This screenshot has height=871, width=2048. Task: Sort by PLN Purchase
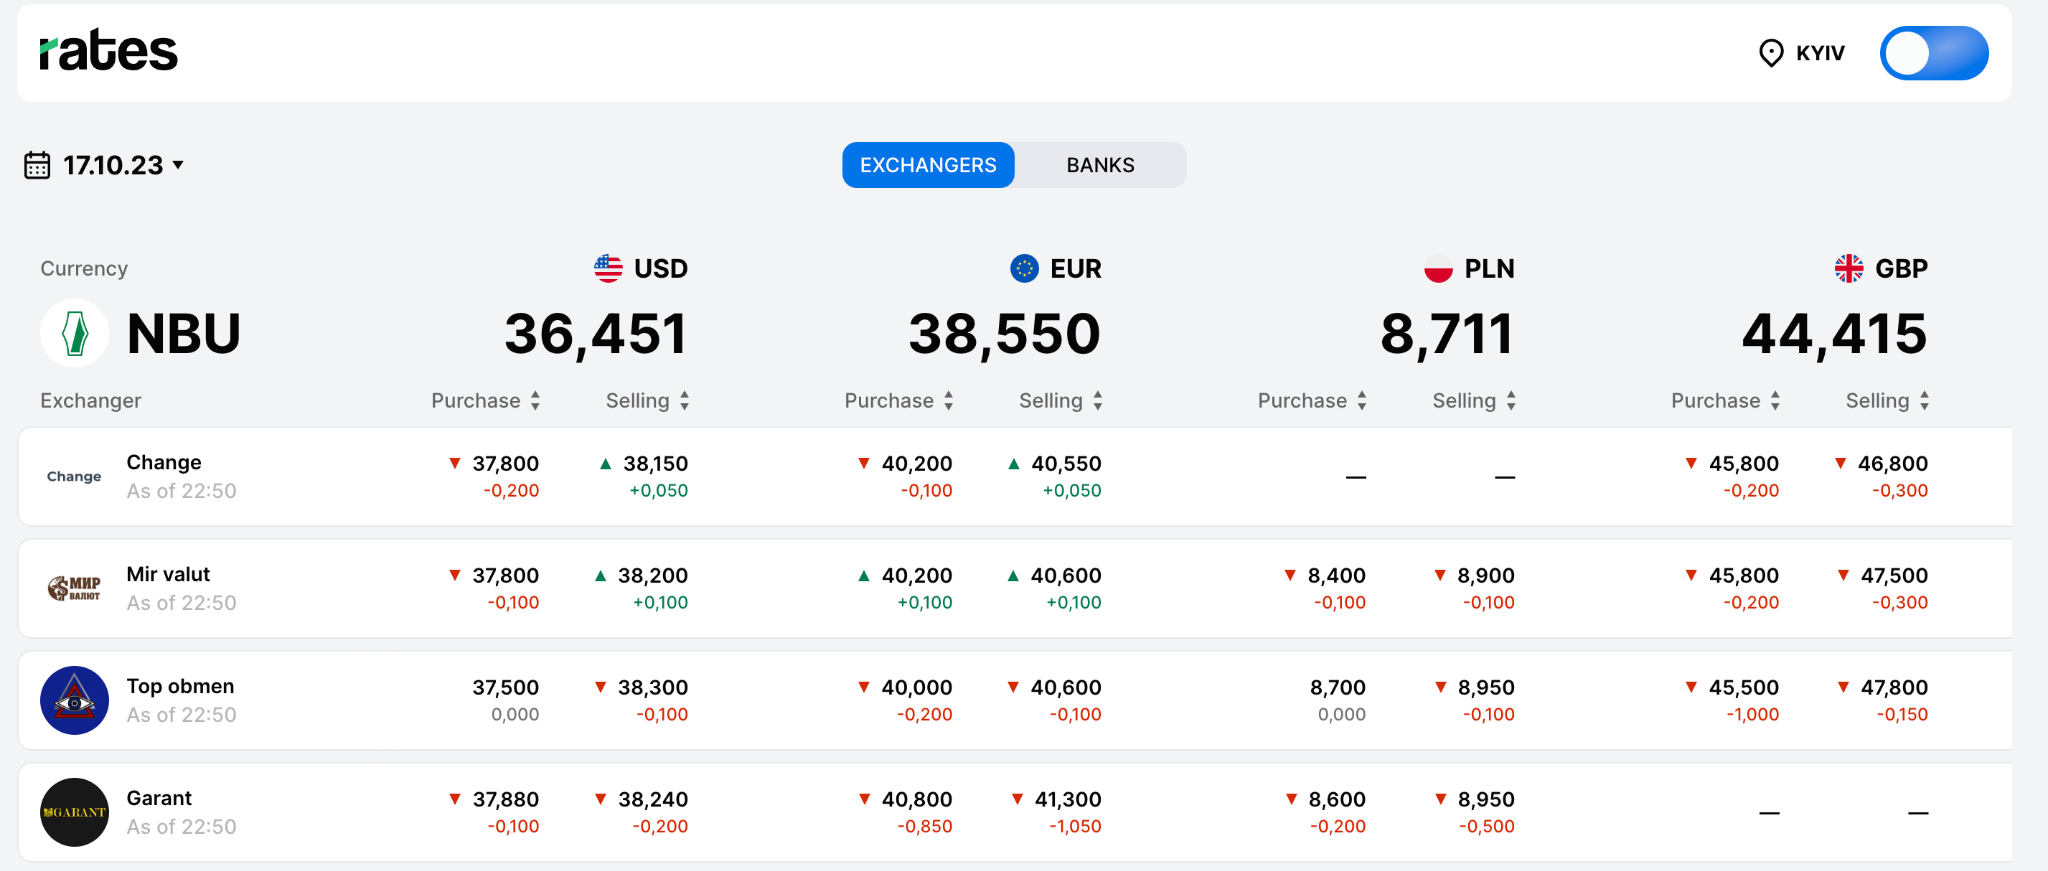coord(1312,401)
